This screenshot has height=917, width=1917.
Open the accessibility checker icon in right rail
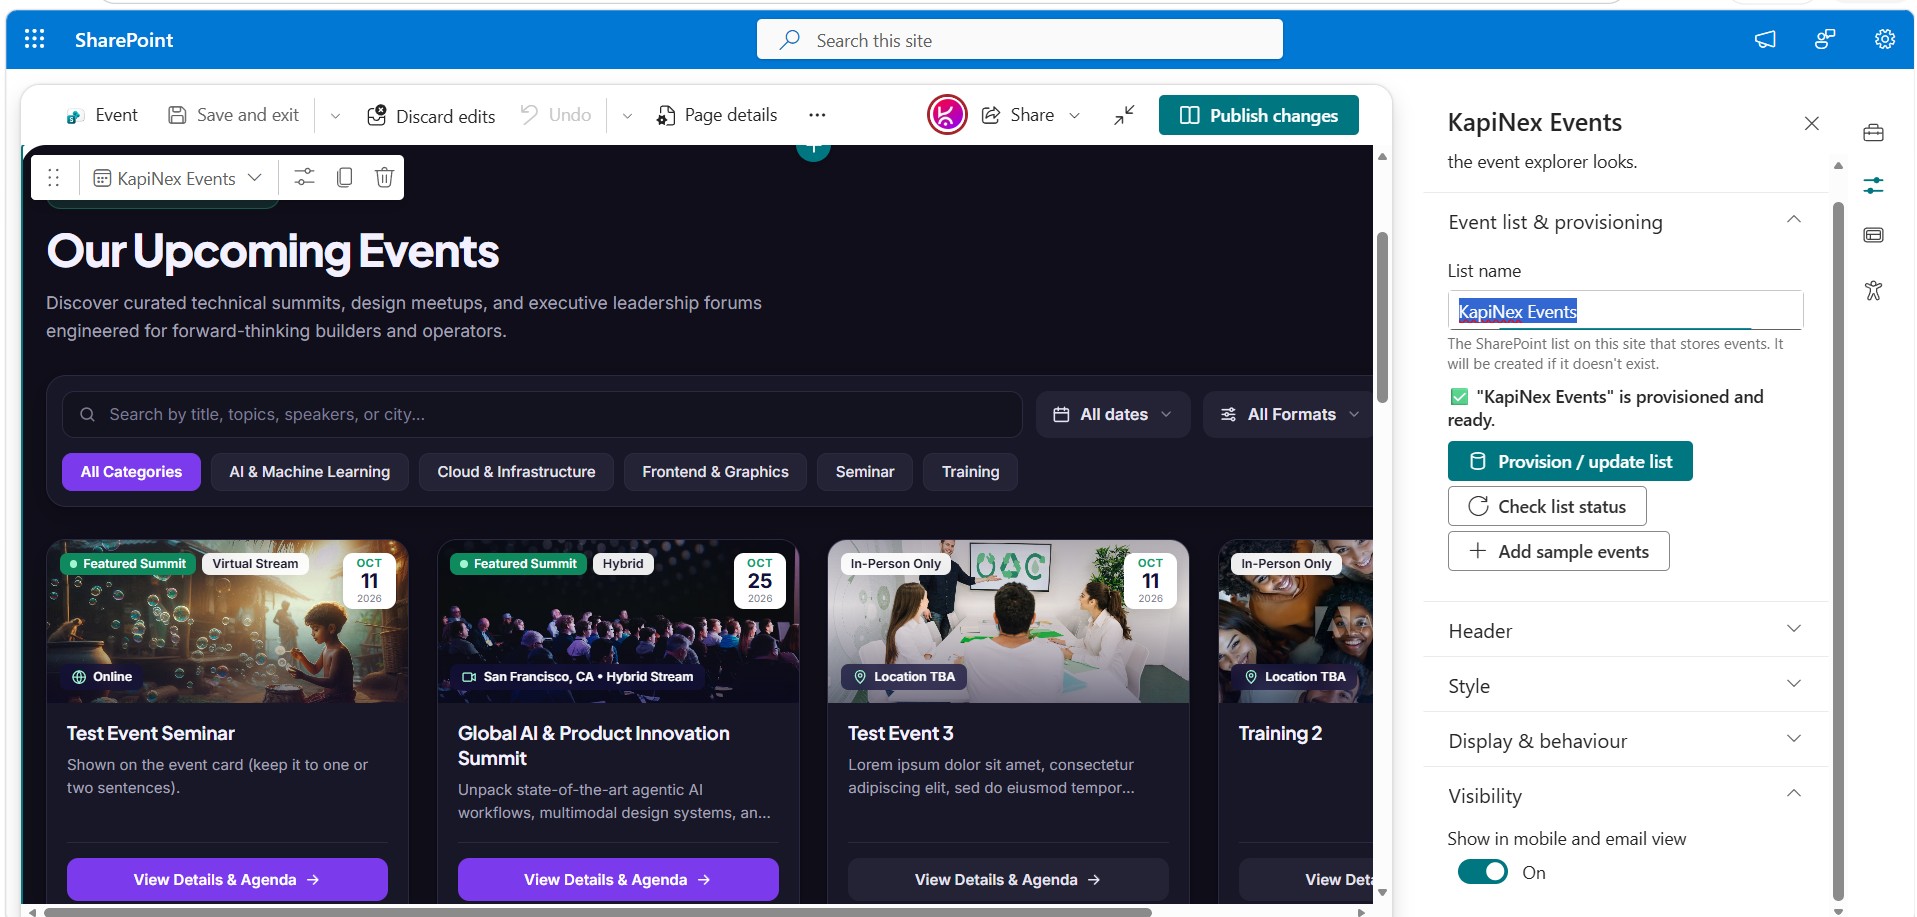click(1873, 290)
